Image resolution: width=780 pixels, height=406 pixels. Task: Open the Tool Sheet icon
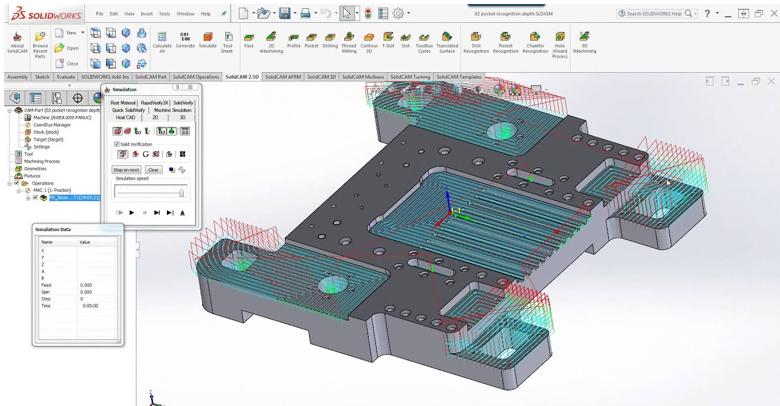[x=228, y=40]
